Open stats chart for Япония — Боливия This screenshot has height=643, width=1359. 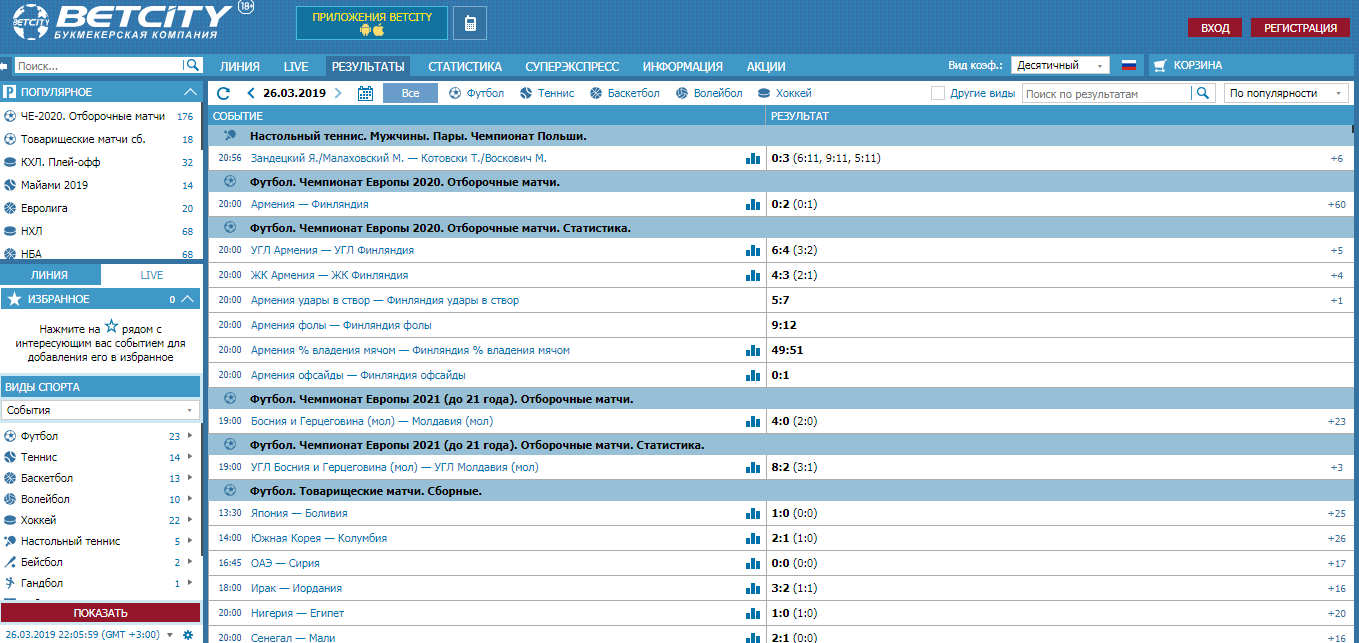coord(753,513)
